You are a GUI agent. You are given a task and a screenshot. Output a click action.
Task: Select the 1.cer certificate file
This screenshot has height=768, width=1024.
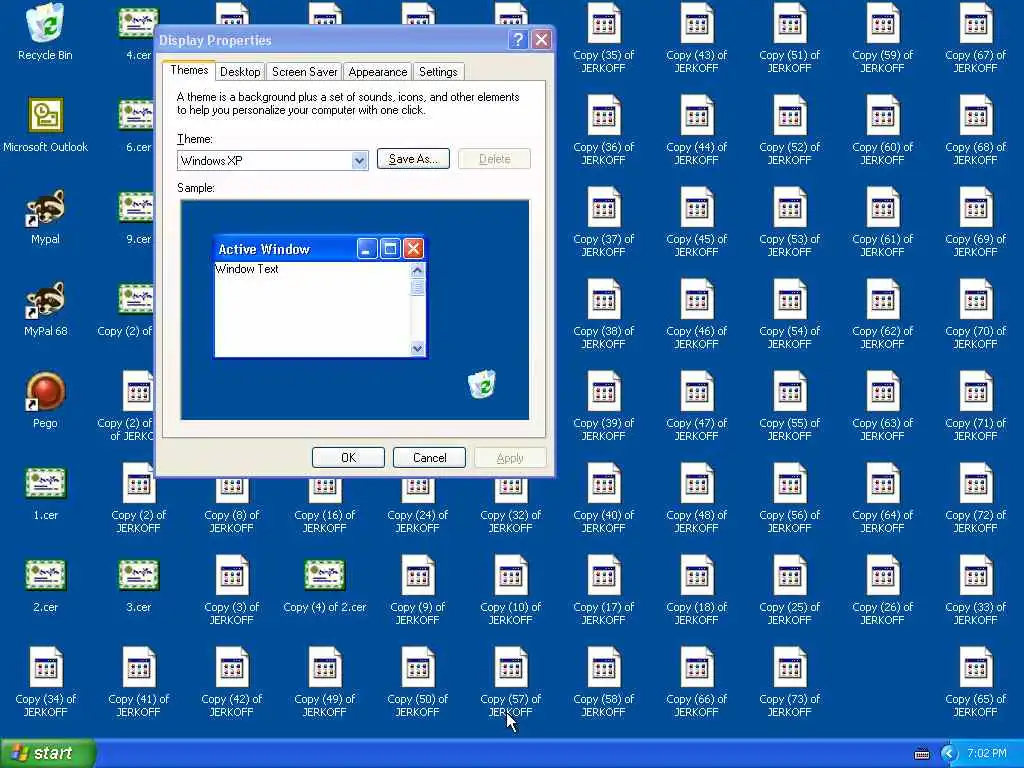(45, 483)
